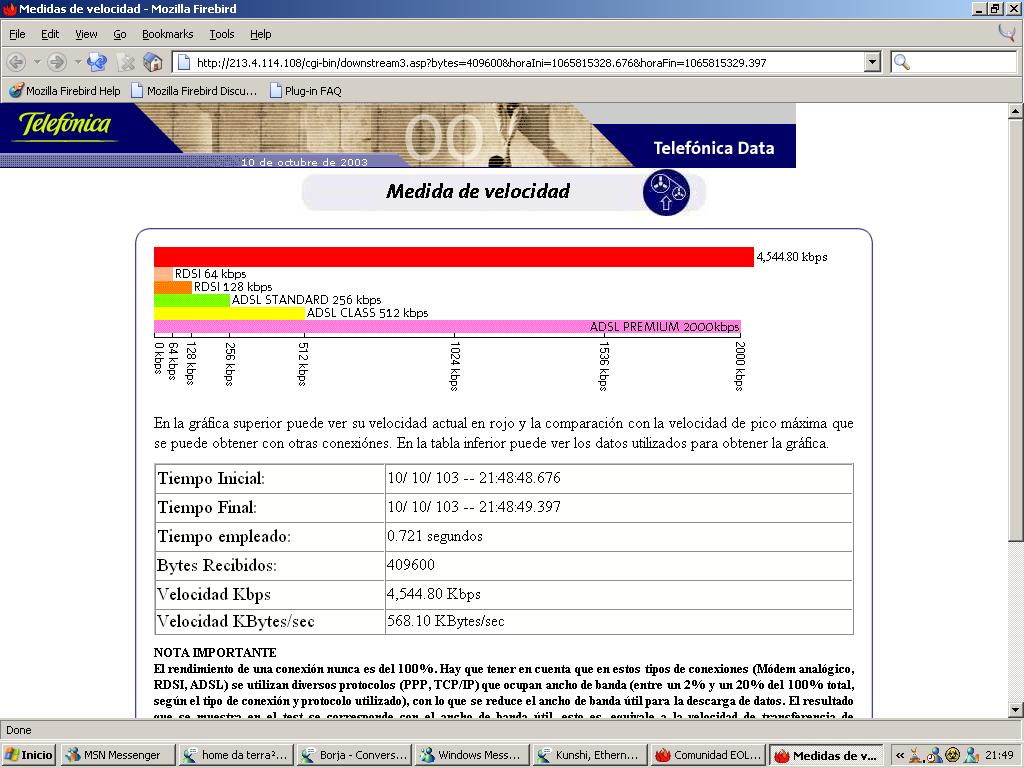Click the tray eMule donkey icon
Image resolution: width=1024 pixels, height=768 pixels.
pos(916,755)
